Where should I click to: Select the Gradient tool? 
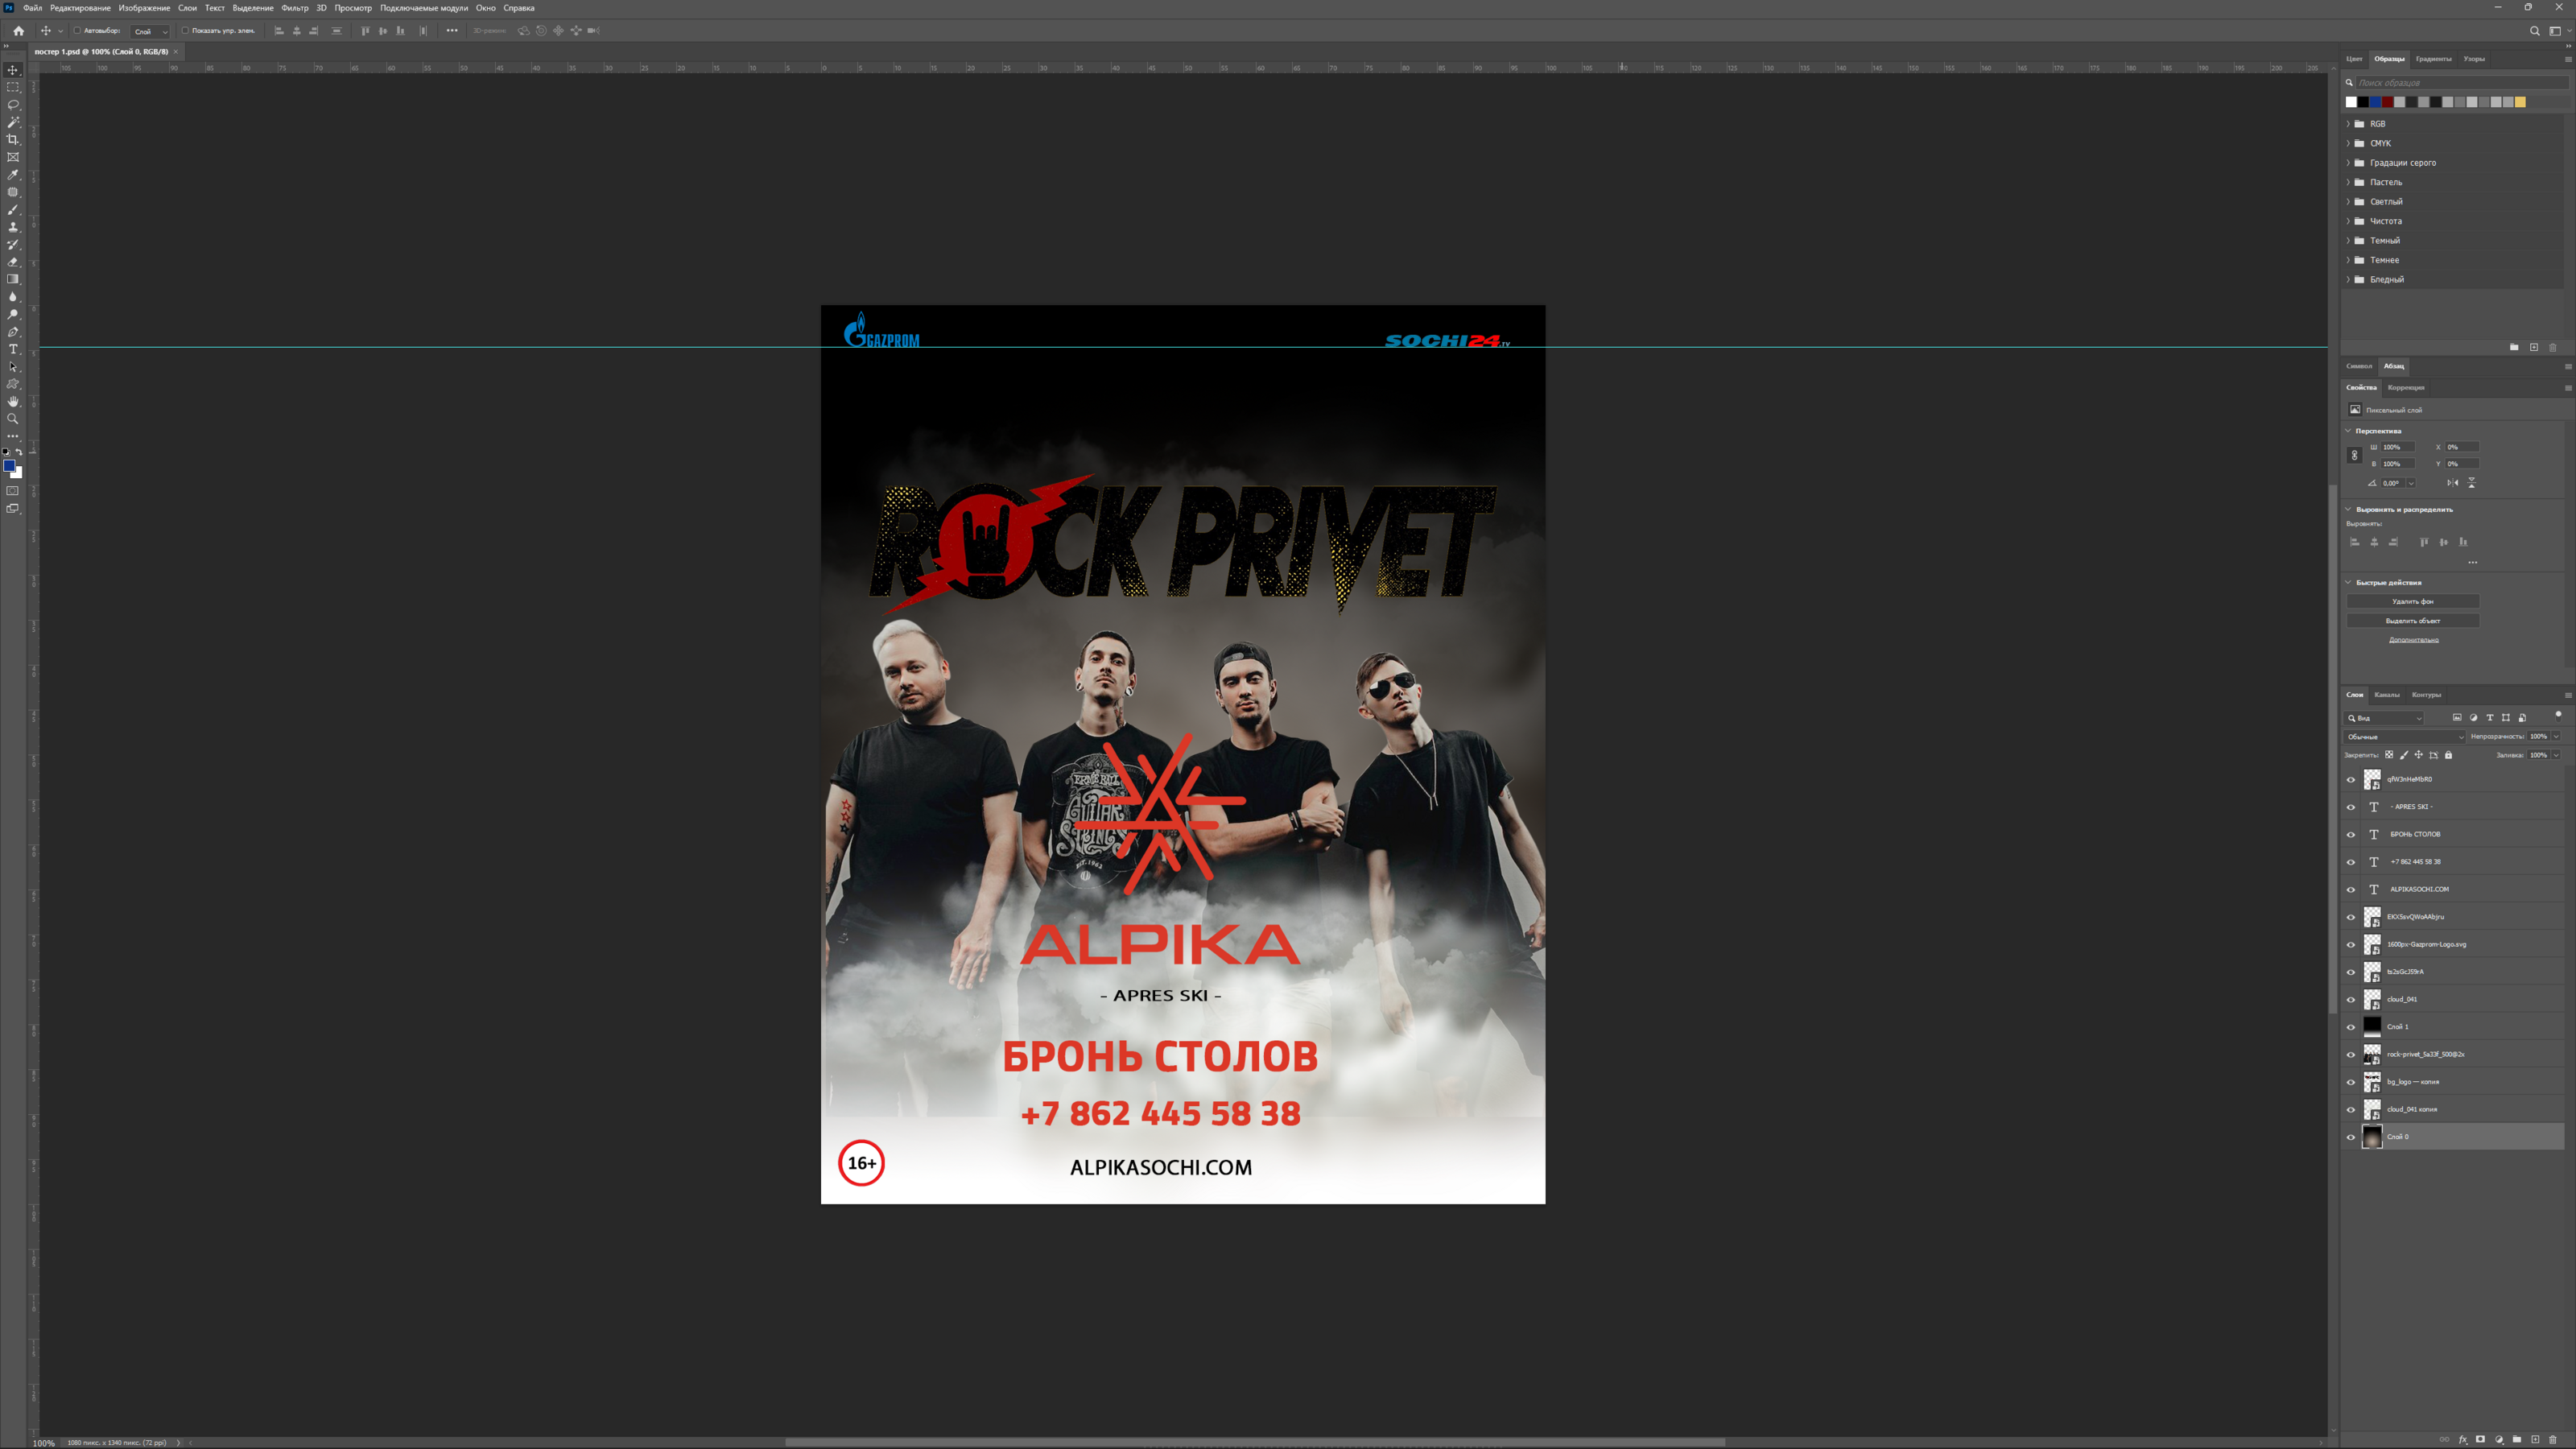(13, 279)
